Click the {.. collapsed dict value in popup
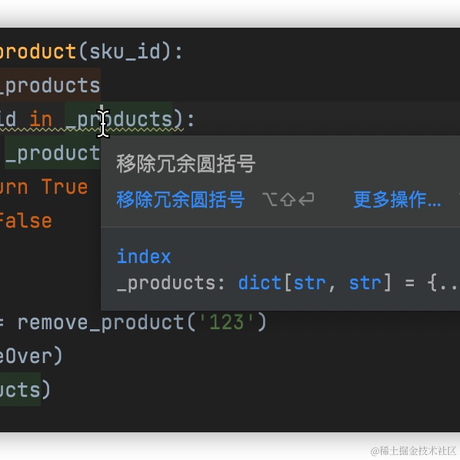The width and height of the screenshot is (460, 460). coord(443,283)
